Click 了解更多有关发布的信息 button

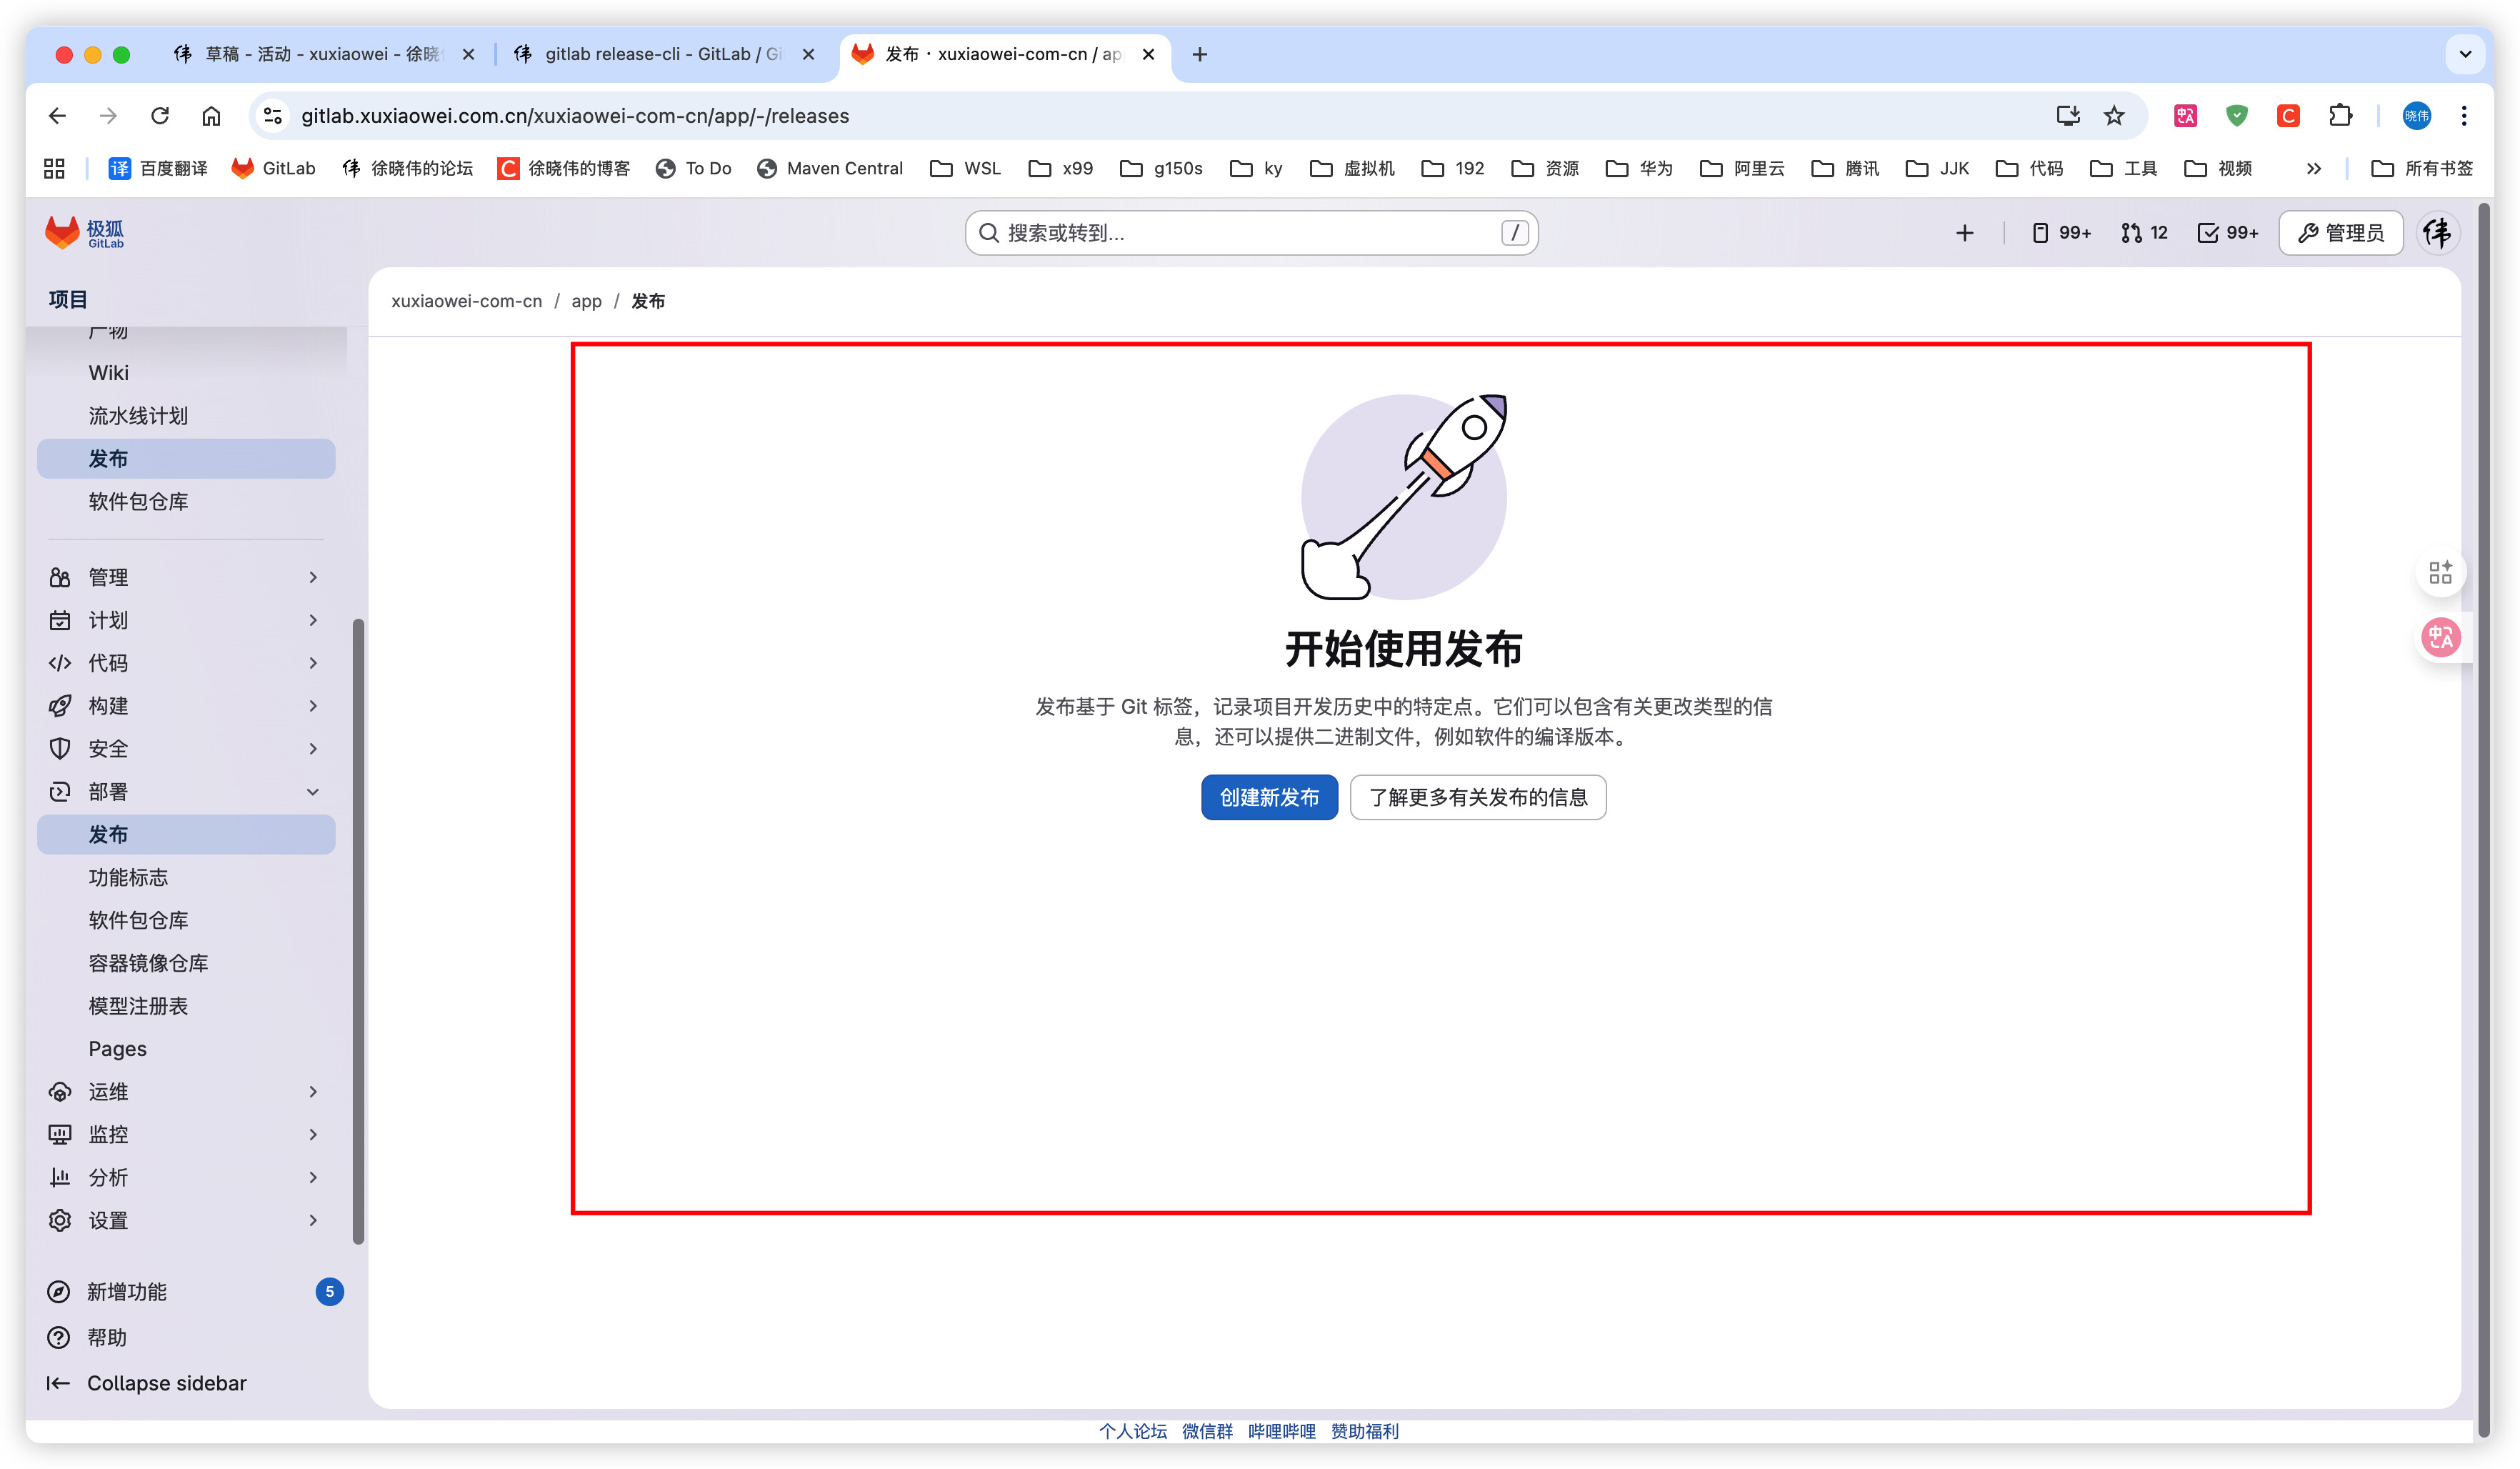(x=1477, y=797)
